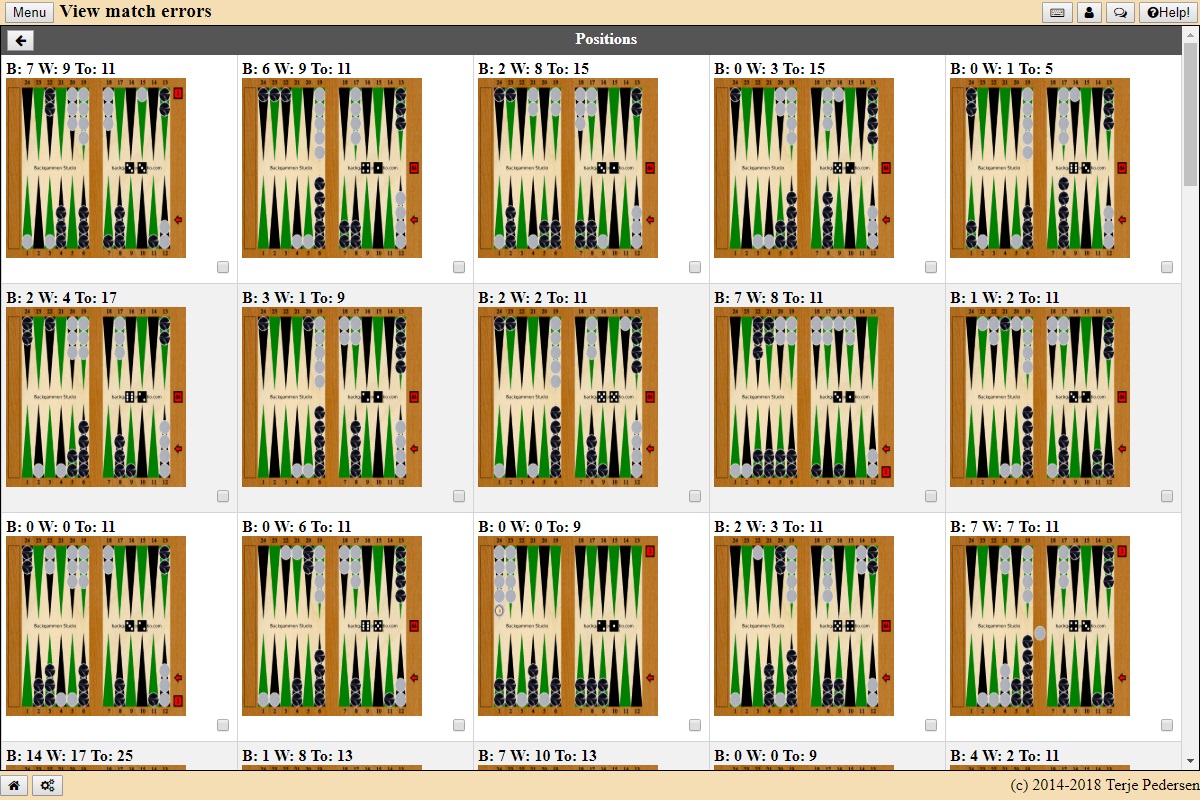Check the box for position B: 0 W: 6 To: 11

pos(459,725)
